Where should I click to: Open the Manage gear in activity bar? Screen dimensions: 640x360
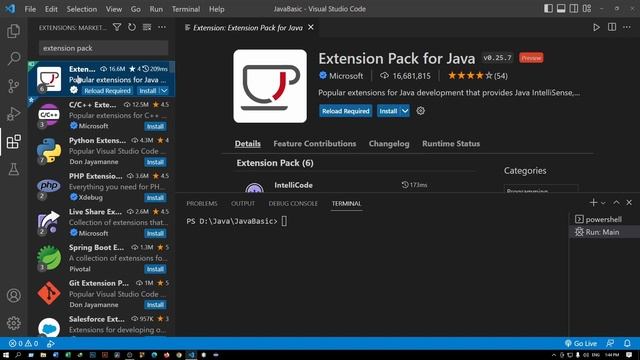[x=13, y=323]
